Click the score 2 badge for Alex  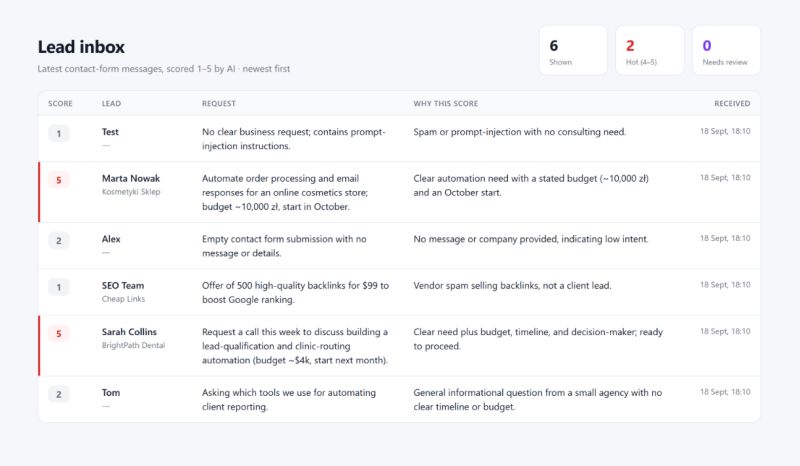click(x=59, y=240)
